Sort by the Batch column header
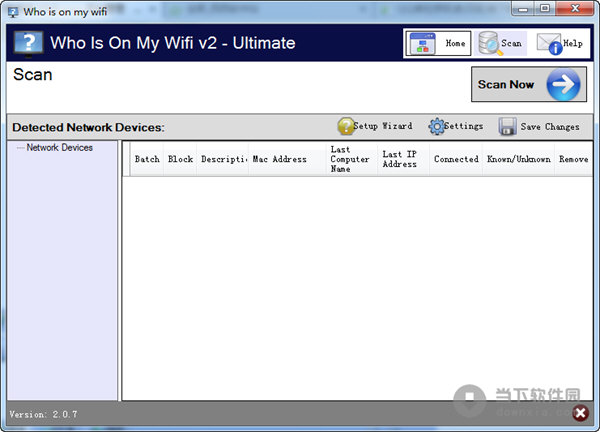This screenshot has width=600, height=432. coord(147,159)
